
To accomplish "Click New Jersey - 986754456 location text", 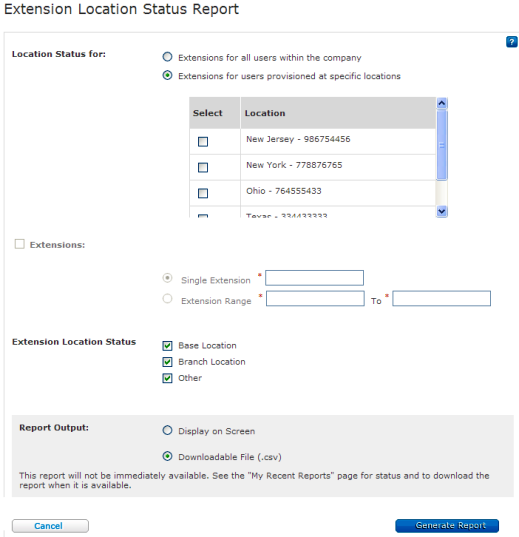I will pos(298,139).
